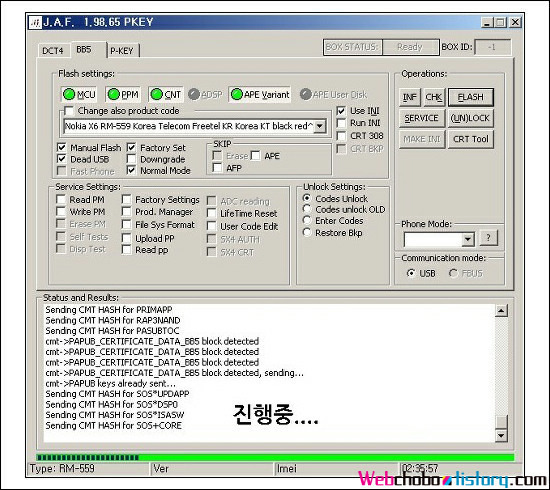550x490 pixels.
Task: Select USB communication mode
Action: click(411, 273)
